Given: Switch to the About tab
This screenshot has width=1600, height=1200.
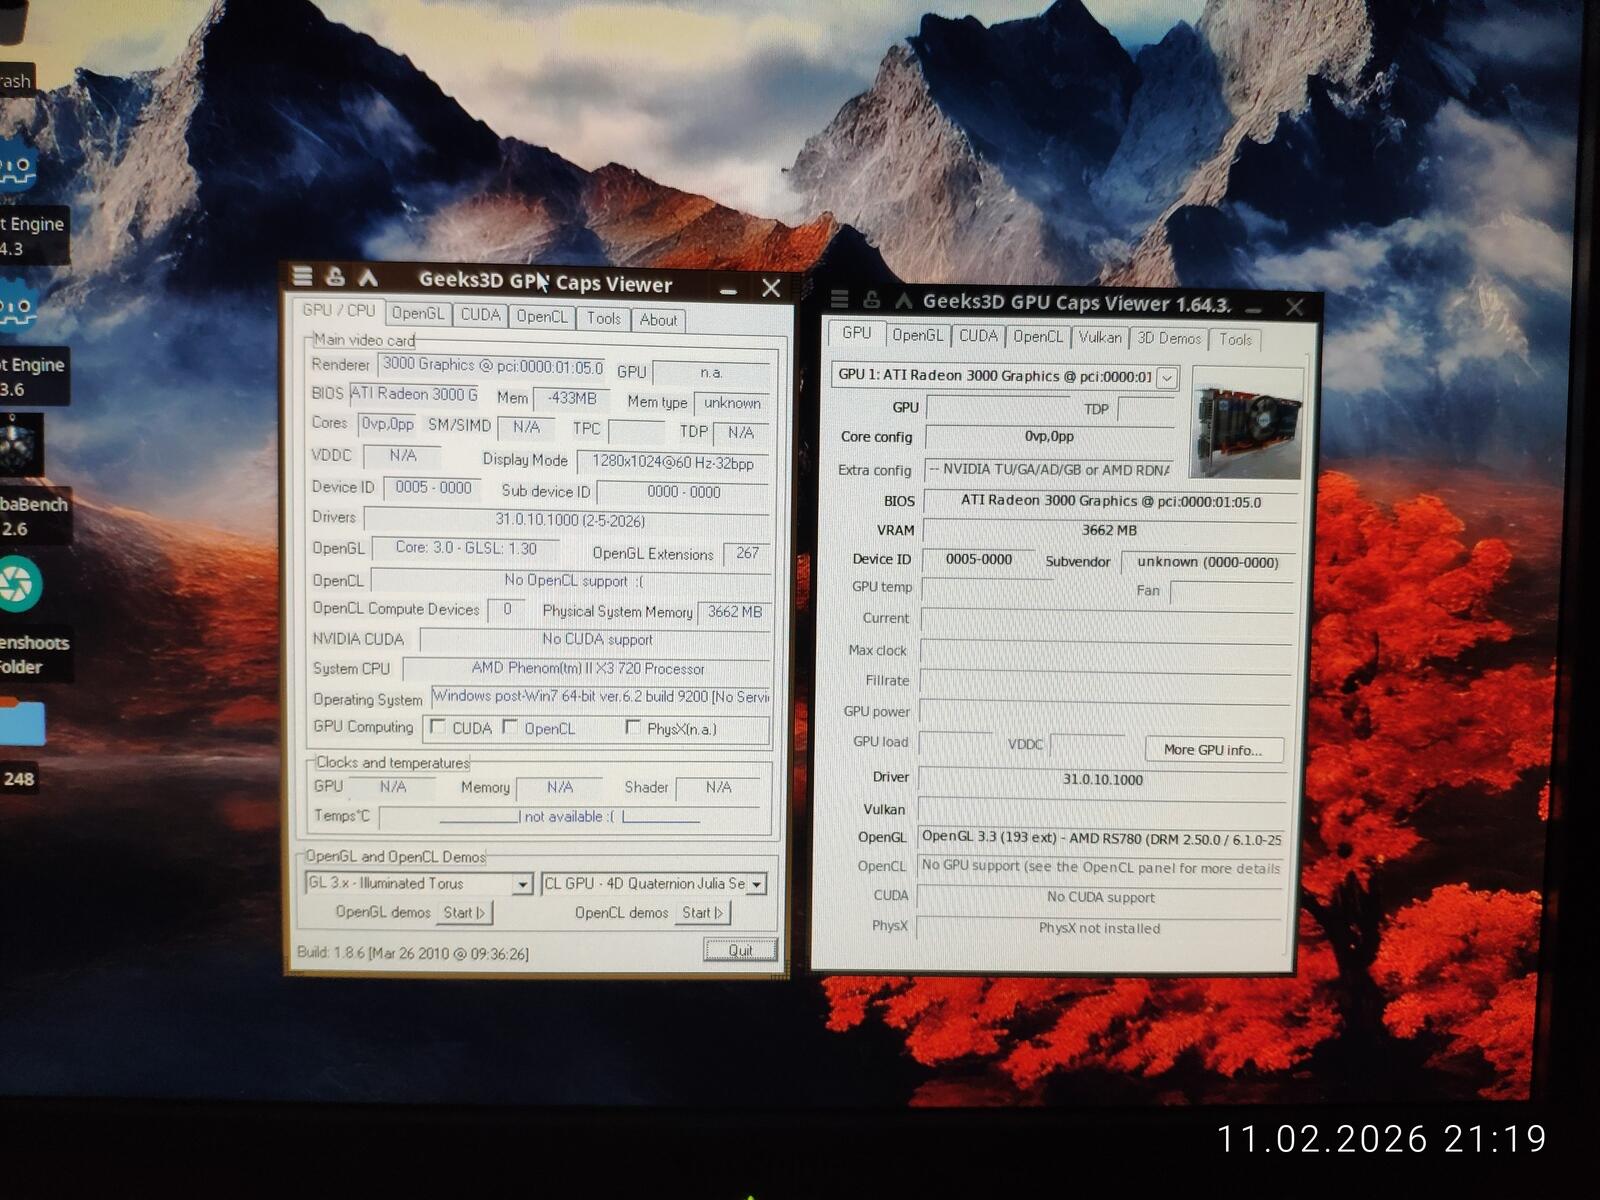Looking at the screenshot, I should click(x=658, y=320).
